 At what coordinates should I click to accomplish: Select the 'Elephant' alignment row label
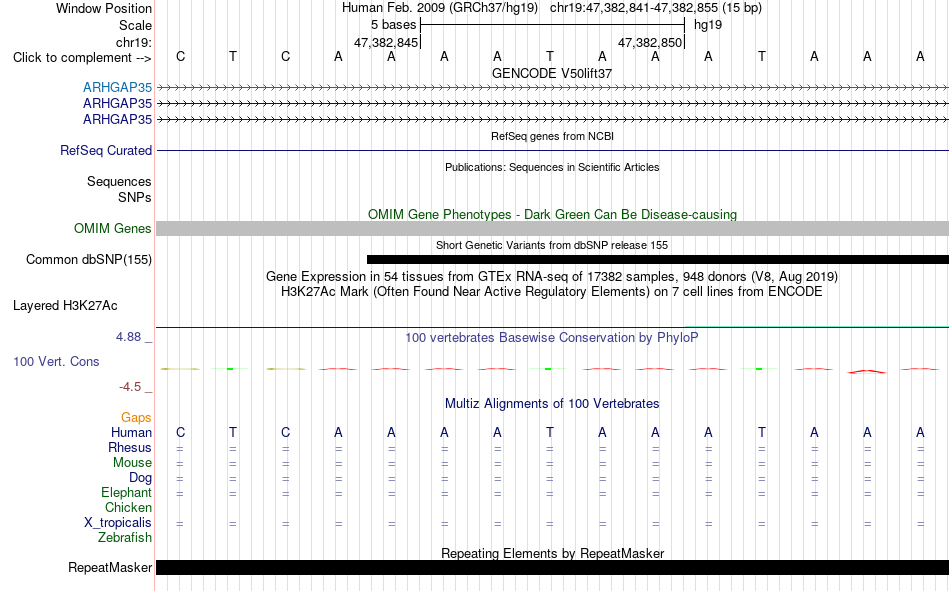coord(126,493)
